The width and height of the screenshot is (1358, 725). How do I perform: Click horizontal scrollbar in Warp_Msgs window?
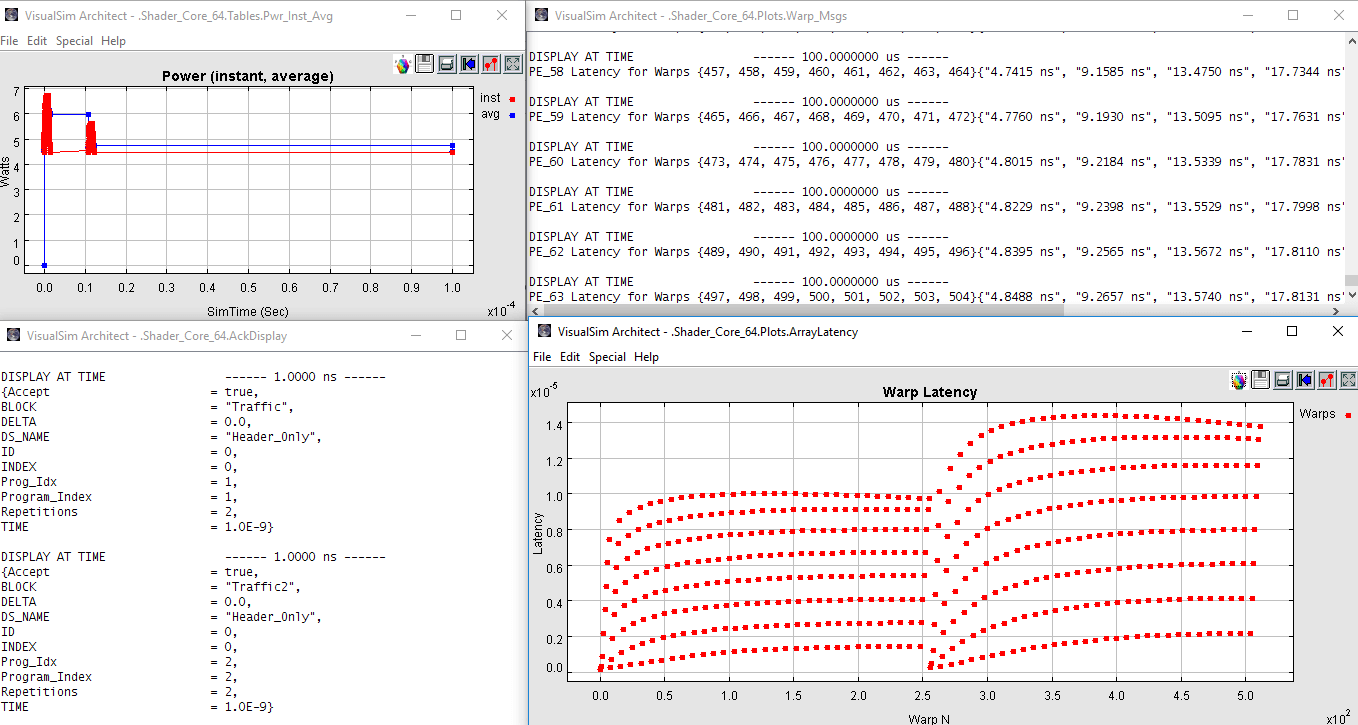point(800,311)
